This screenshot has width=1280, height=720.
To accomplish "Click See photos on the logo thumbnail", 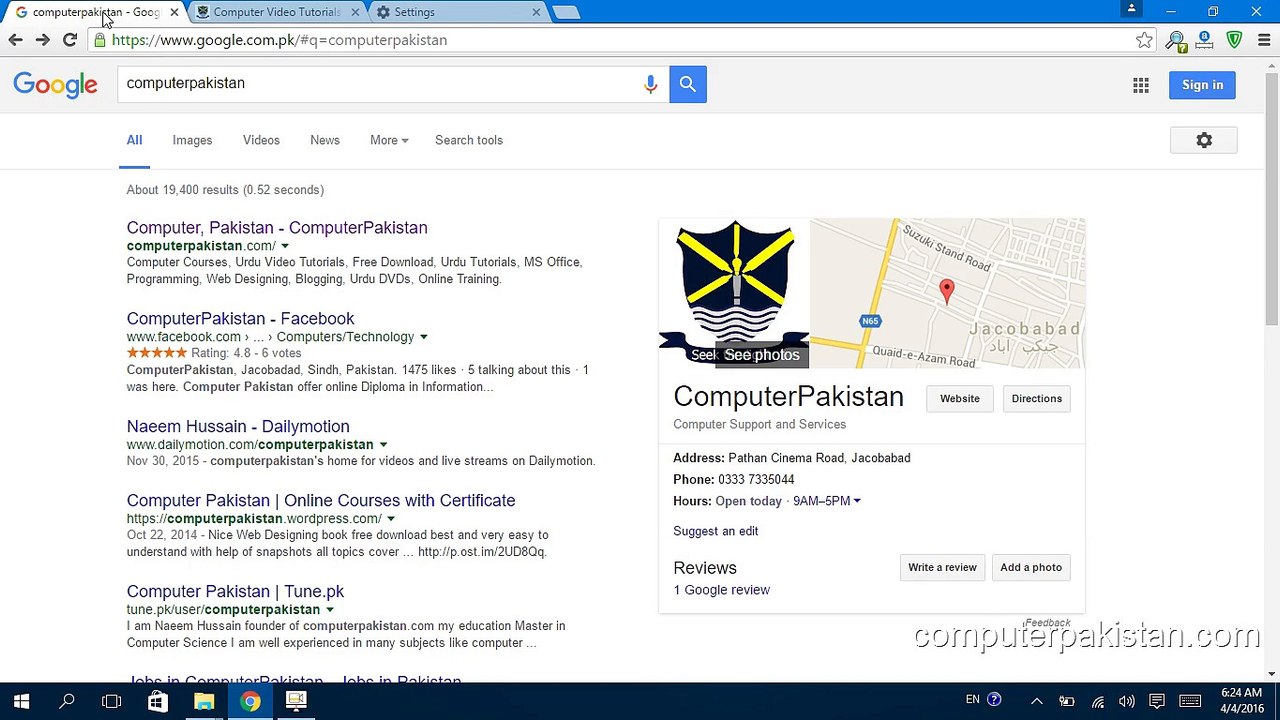I will [762, 355].
